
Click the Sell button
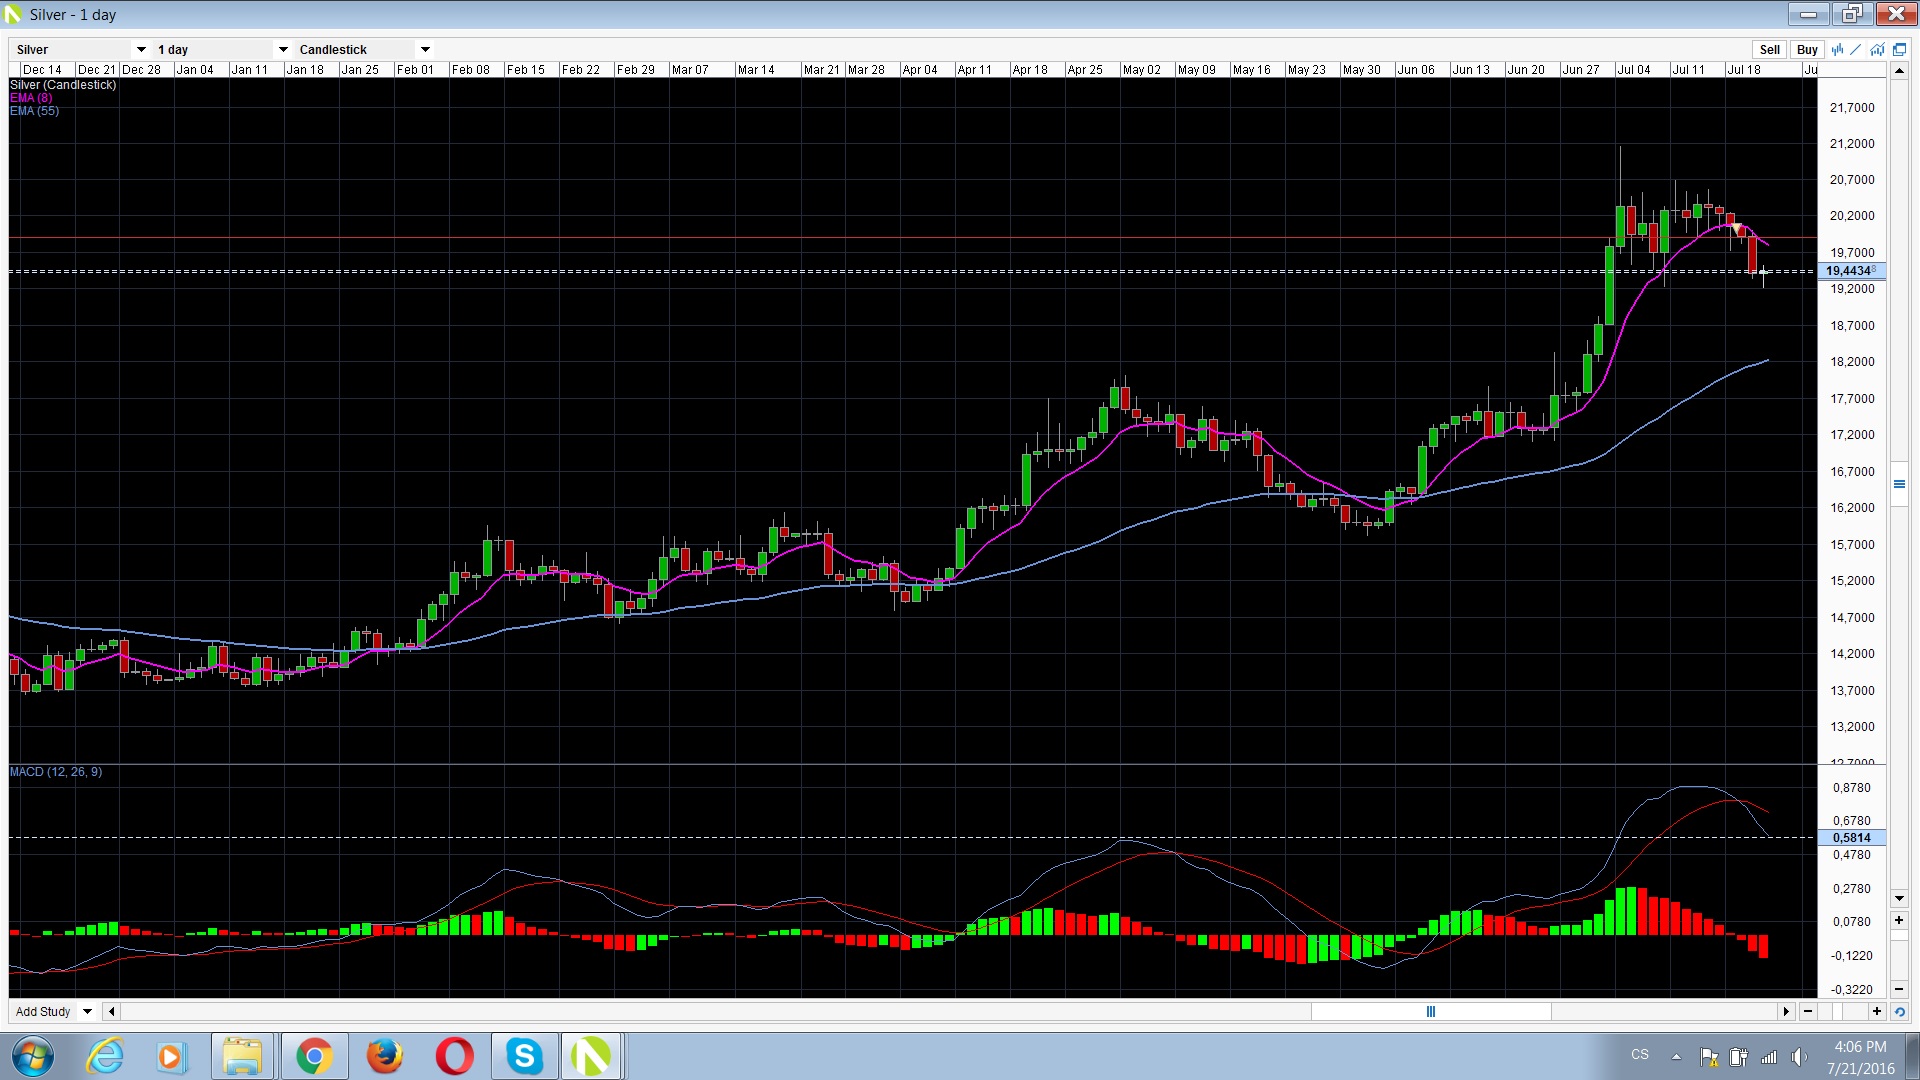(1769, 49)
